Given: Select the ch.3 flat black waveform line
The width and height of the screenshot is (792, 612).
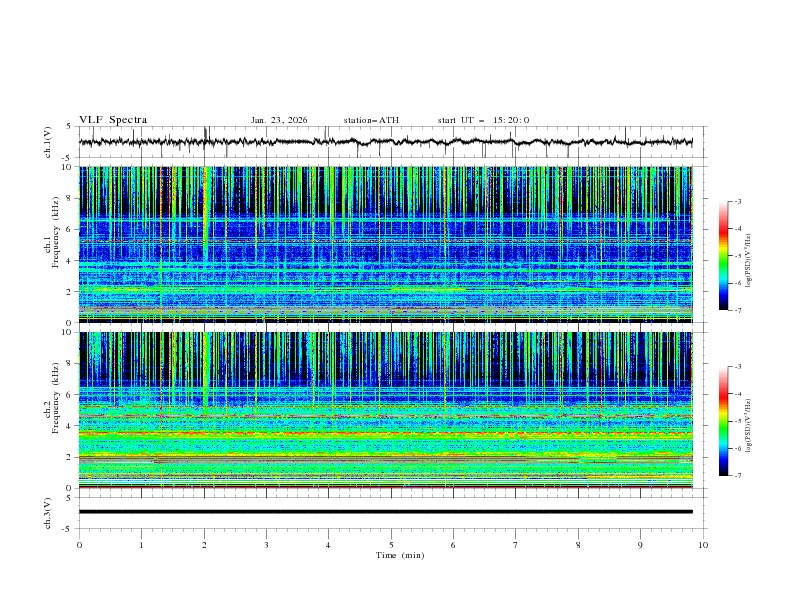Looking at the screenshot, I should click(390, 512).
